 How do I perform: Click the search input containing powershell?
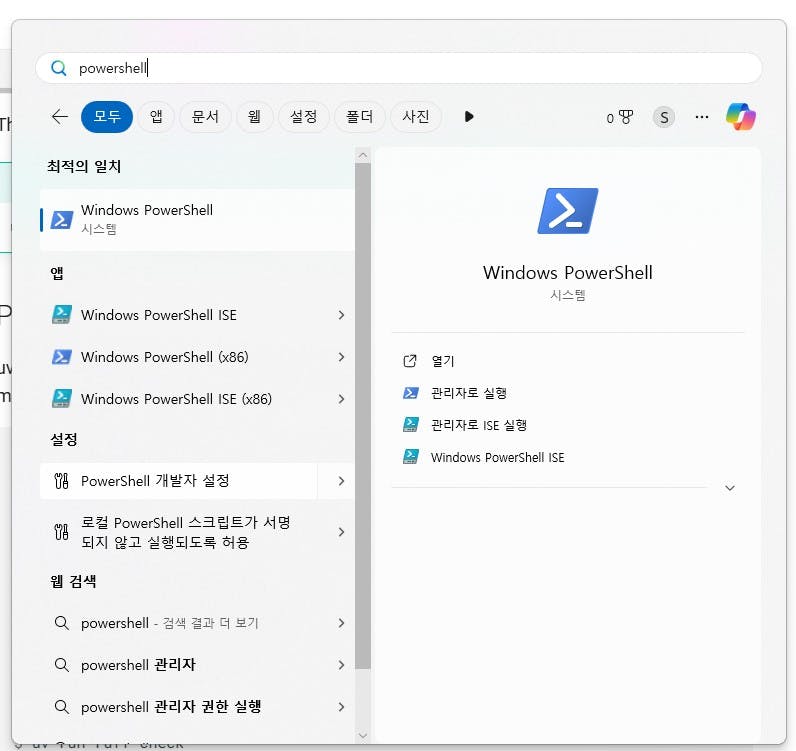[399, 68]
